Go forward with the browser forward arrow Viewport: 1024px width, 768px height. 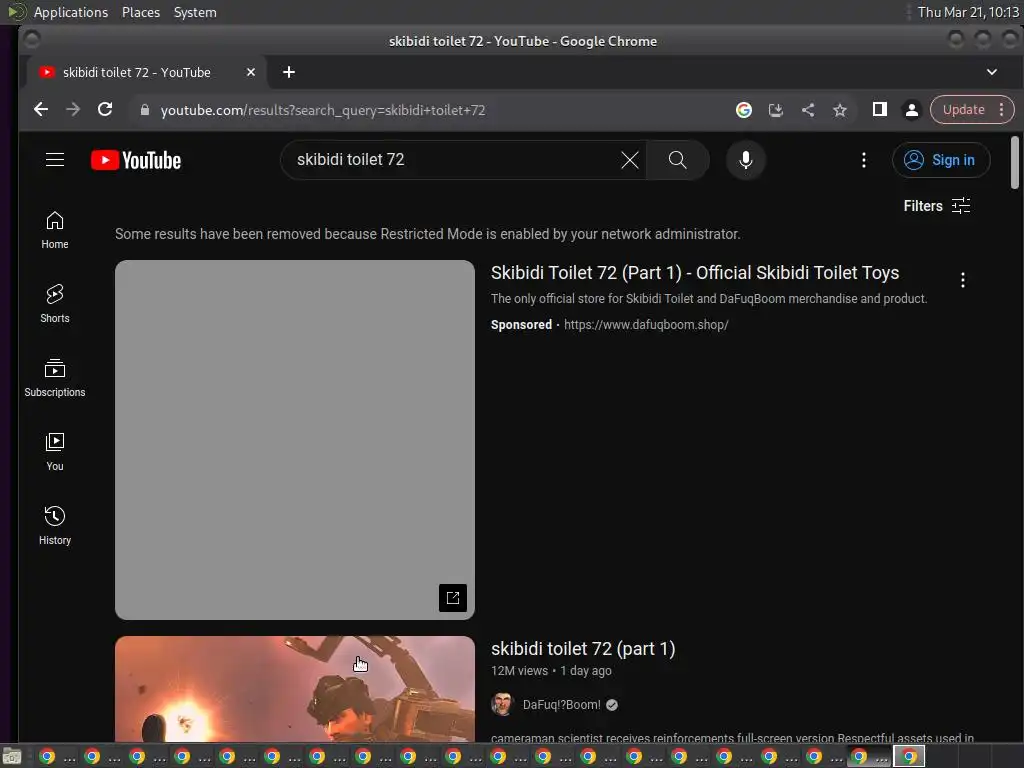pos(73,110)
